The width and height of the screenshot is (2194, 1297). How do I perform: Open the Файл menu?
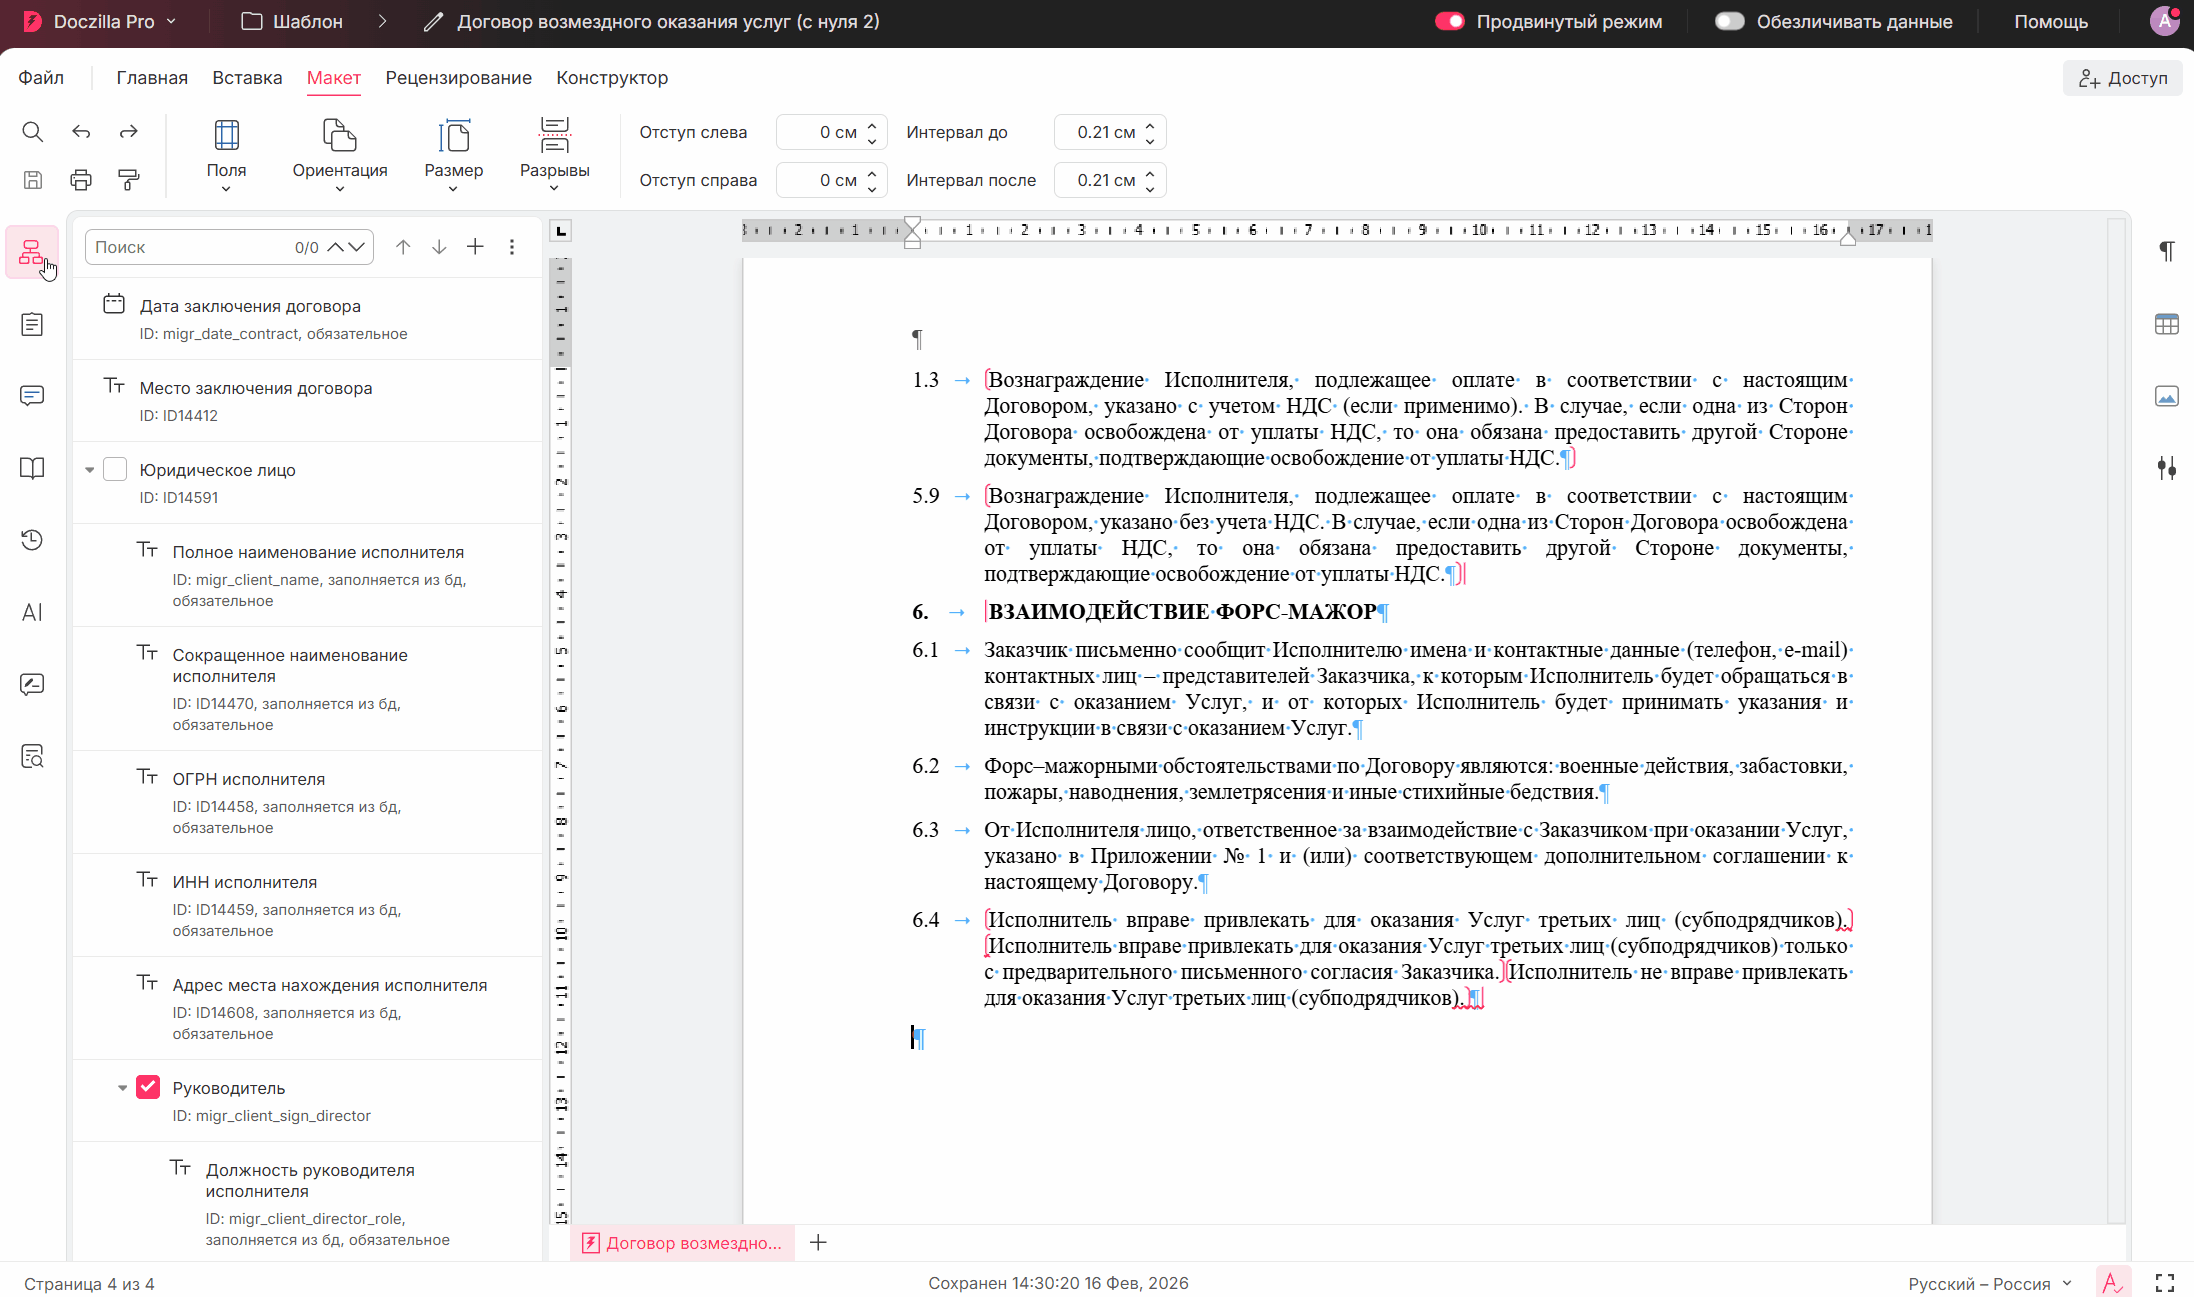(41, 78)
